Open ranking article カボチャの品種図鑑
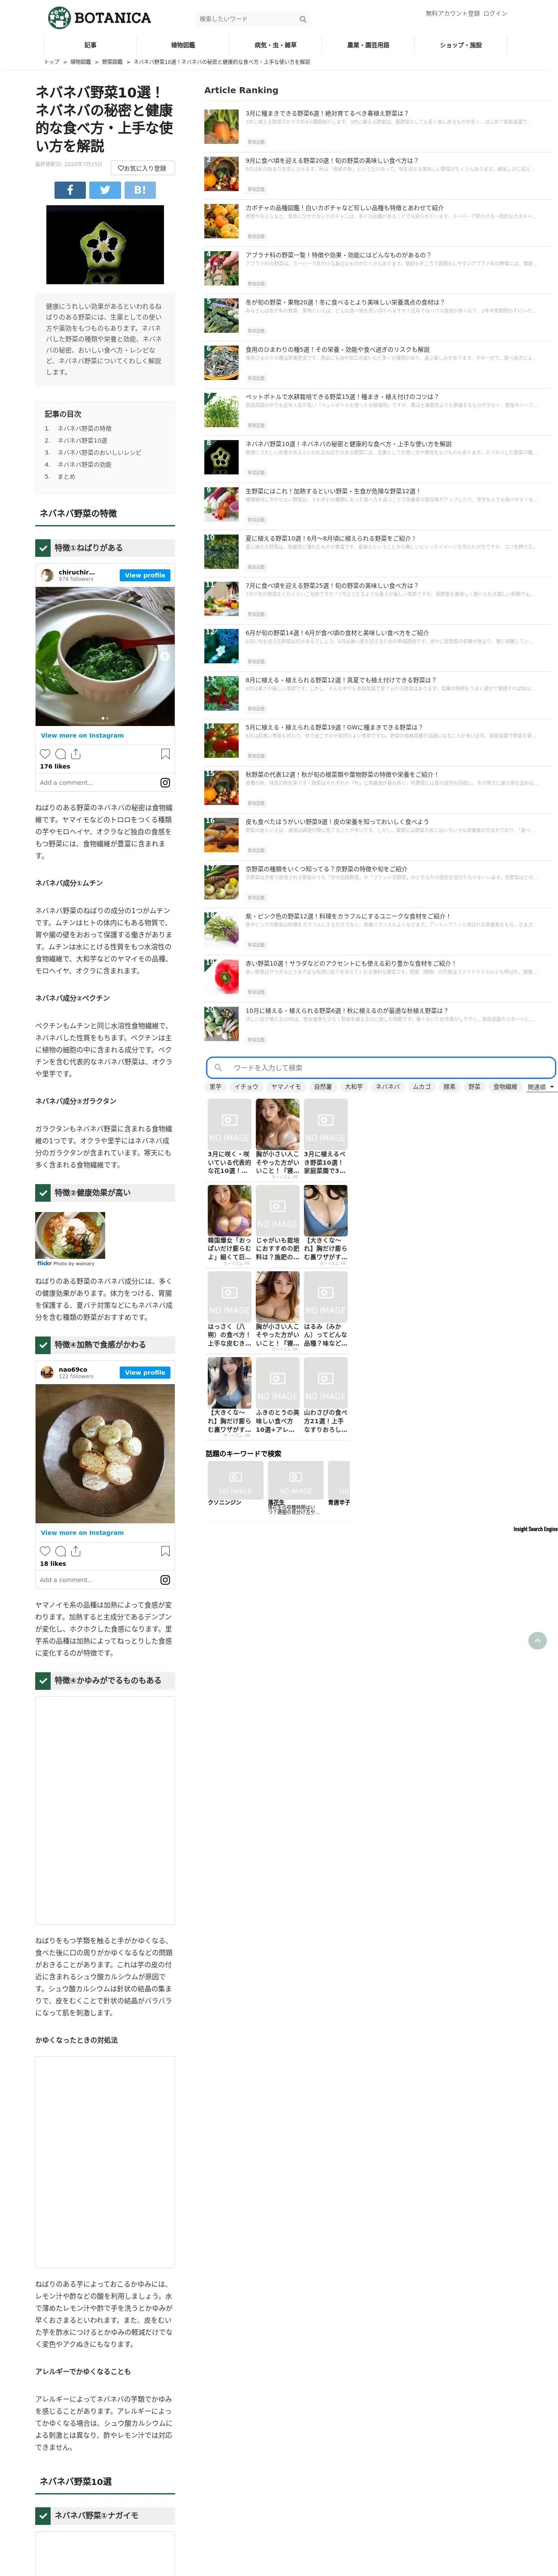Viewport: 558px width, 2576px height. click(x=345, y=208)
